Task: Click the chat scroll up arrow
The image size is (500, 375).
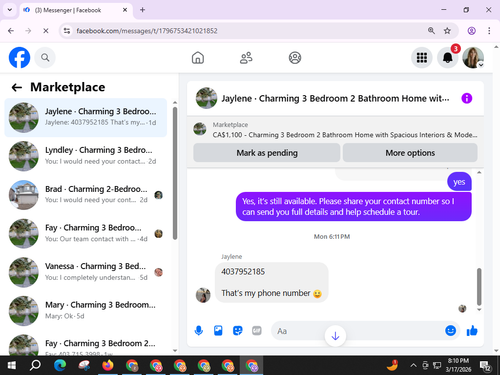Action: coord(479,172)
